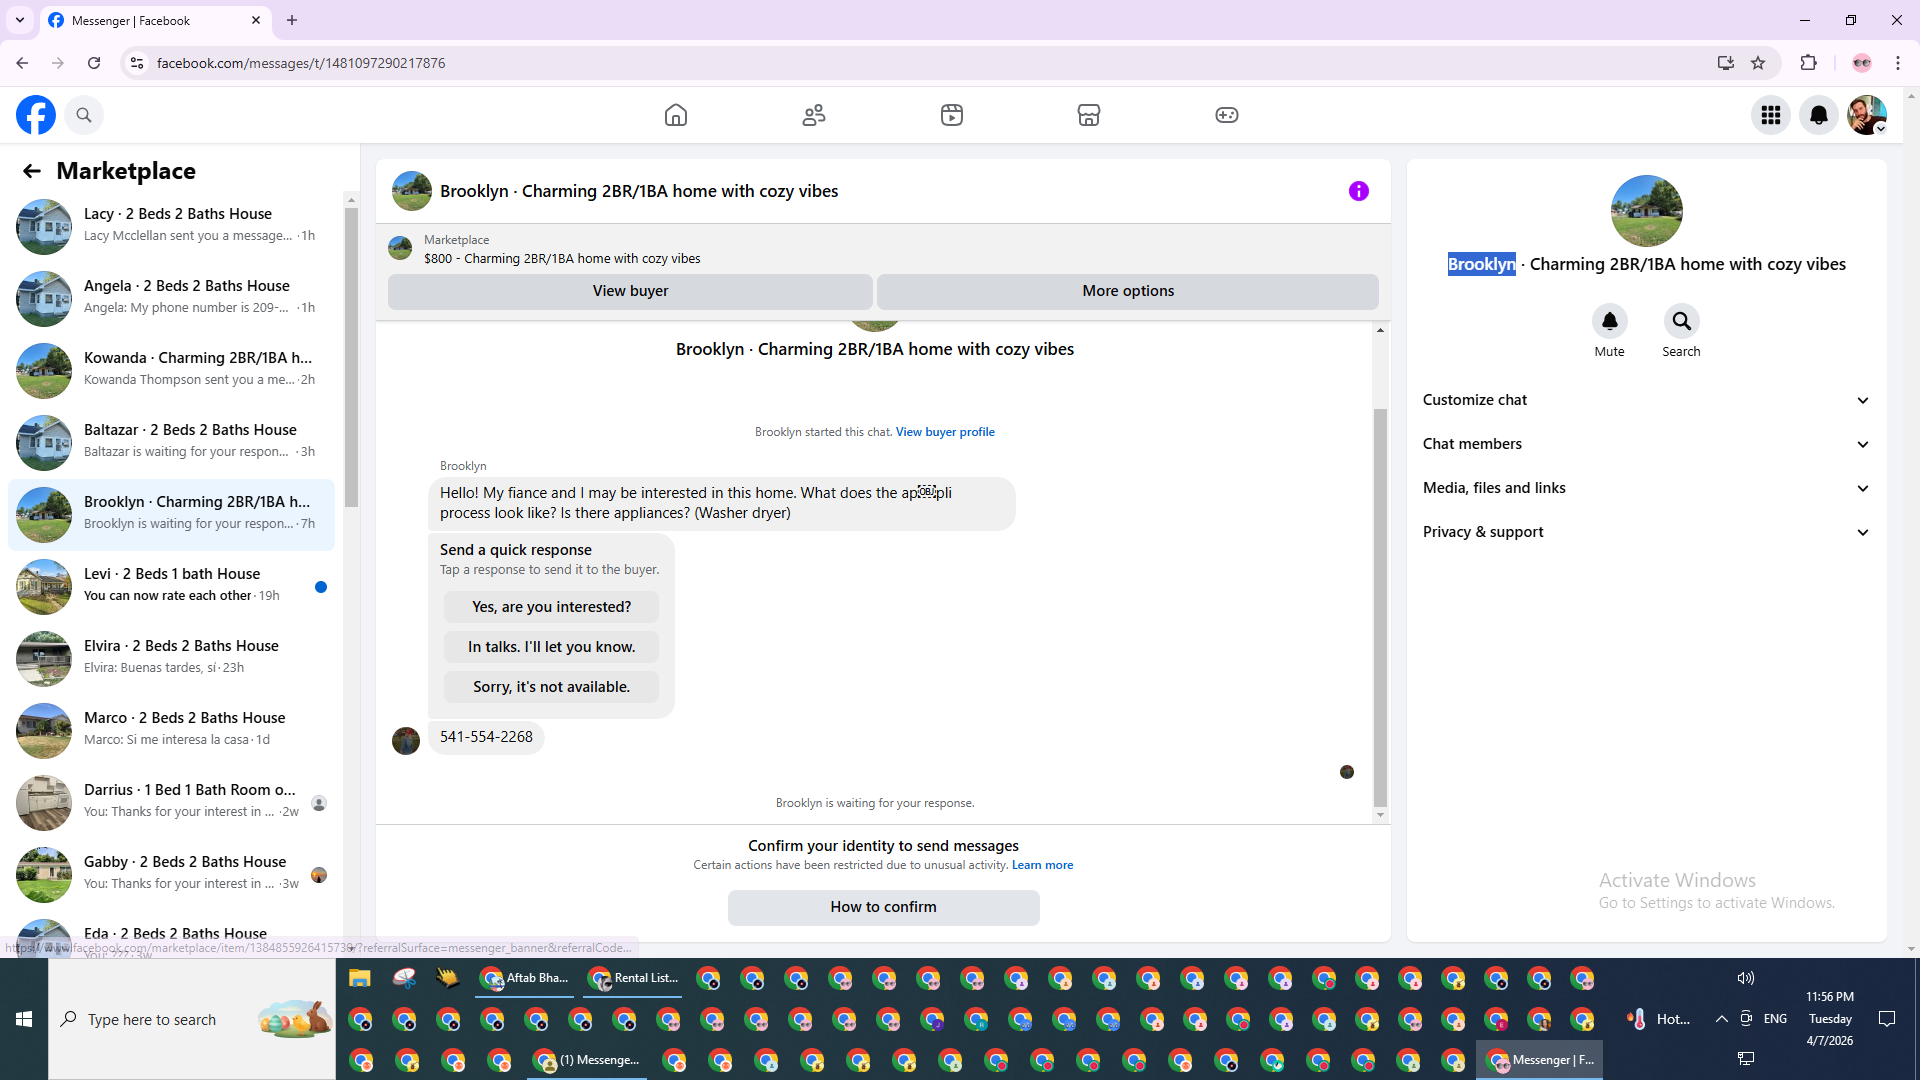Image resolution: width=1920 pixels, height=1080 pixels.
Task: Open Lacy 2 Beds 2 Baths House chat
Action: pyautogui.click(x=172, y=226)
